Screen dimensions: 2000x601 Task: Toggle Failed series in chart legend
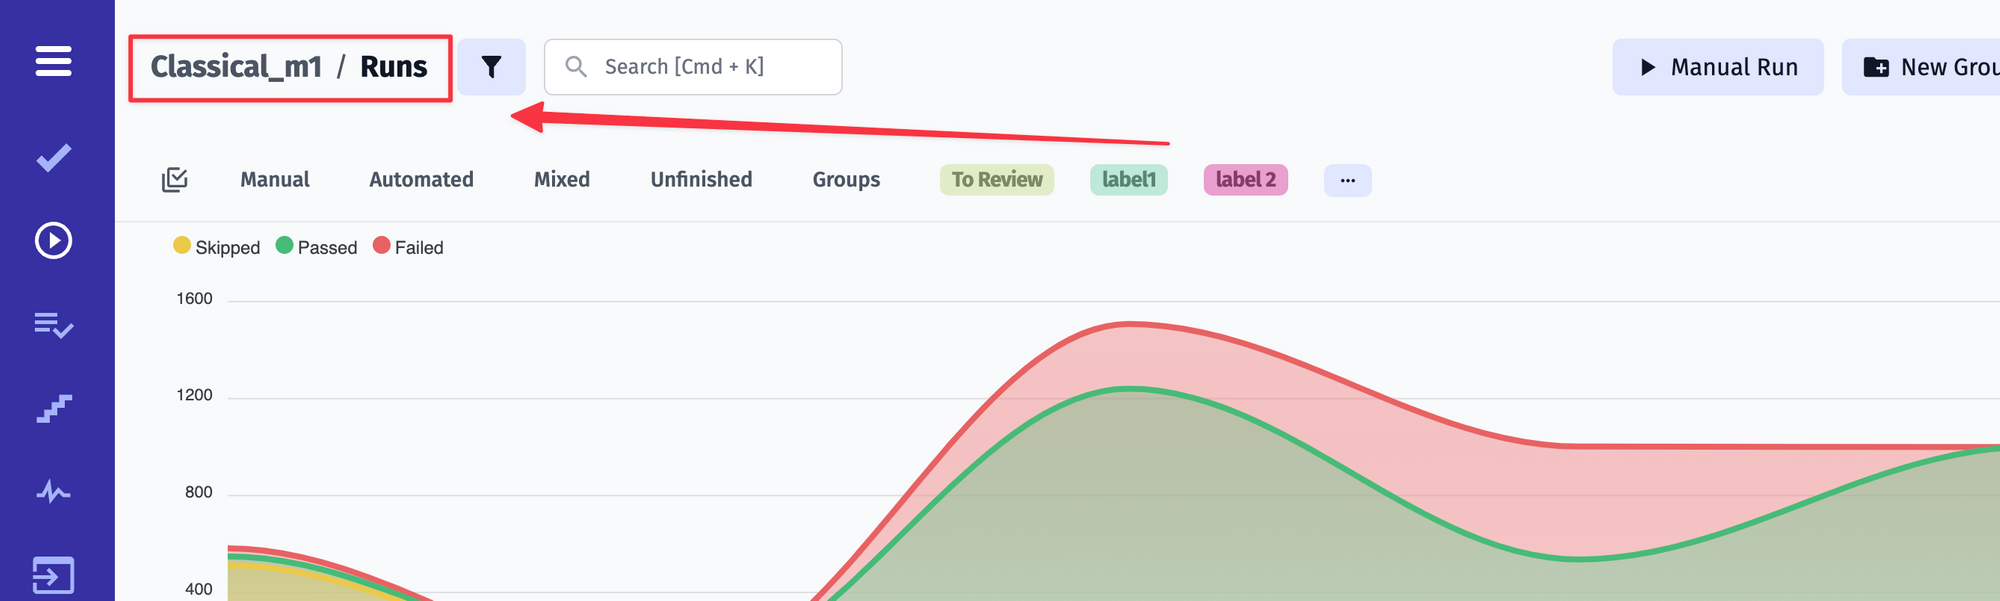click(408, 247)
